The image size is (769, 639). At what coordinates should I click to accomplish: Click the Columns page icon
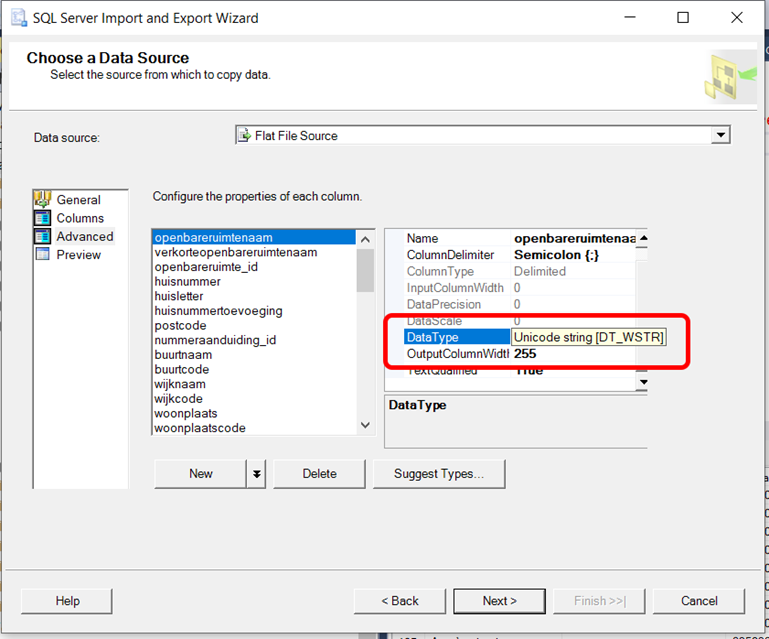[x=42, y=218]
